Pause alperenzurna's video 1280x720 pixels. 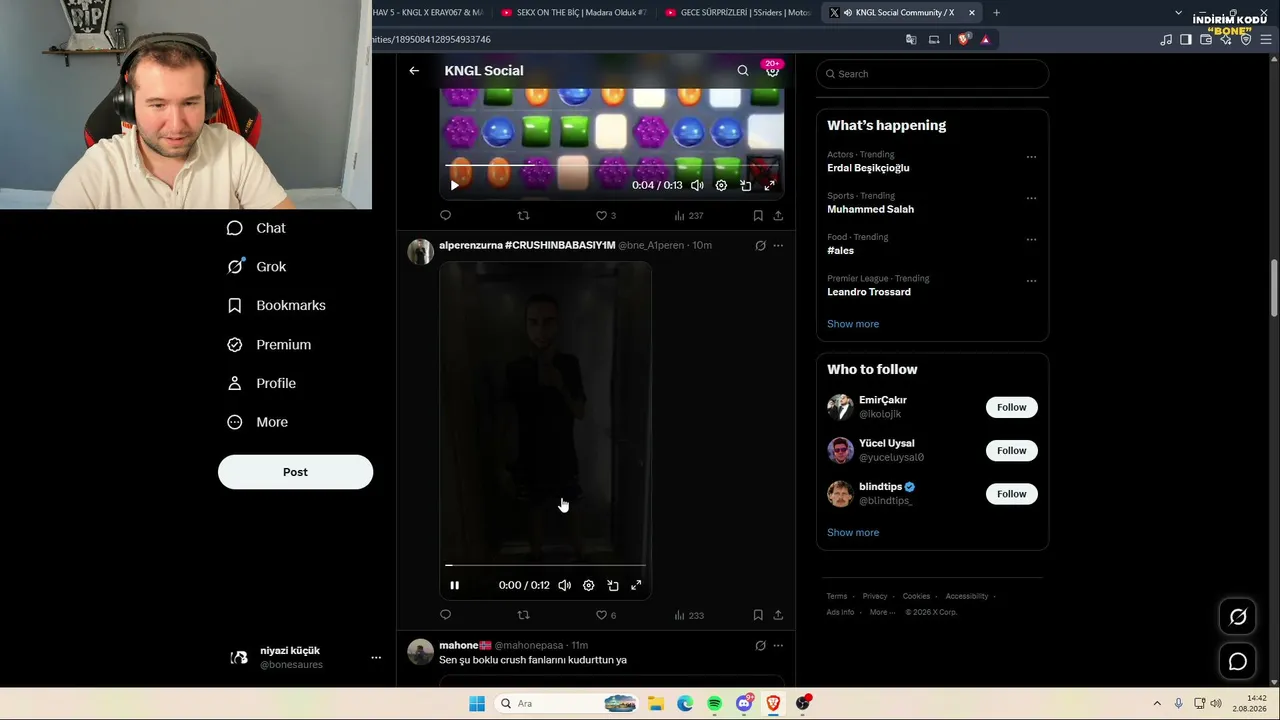tap(454, 585)
